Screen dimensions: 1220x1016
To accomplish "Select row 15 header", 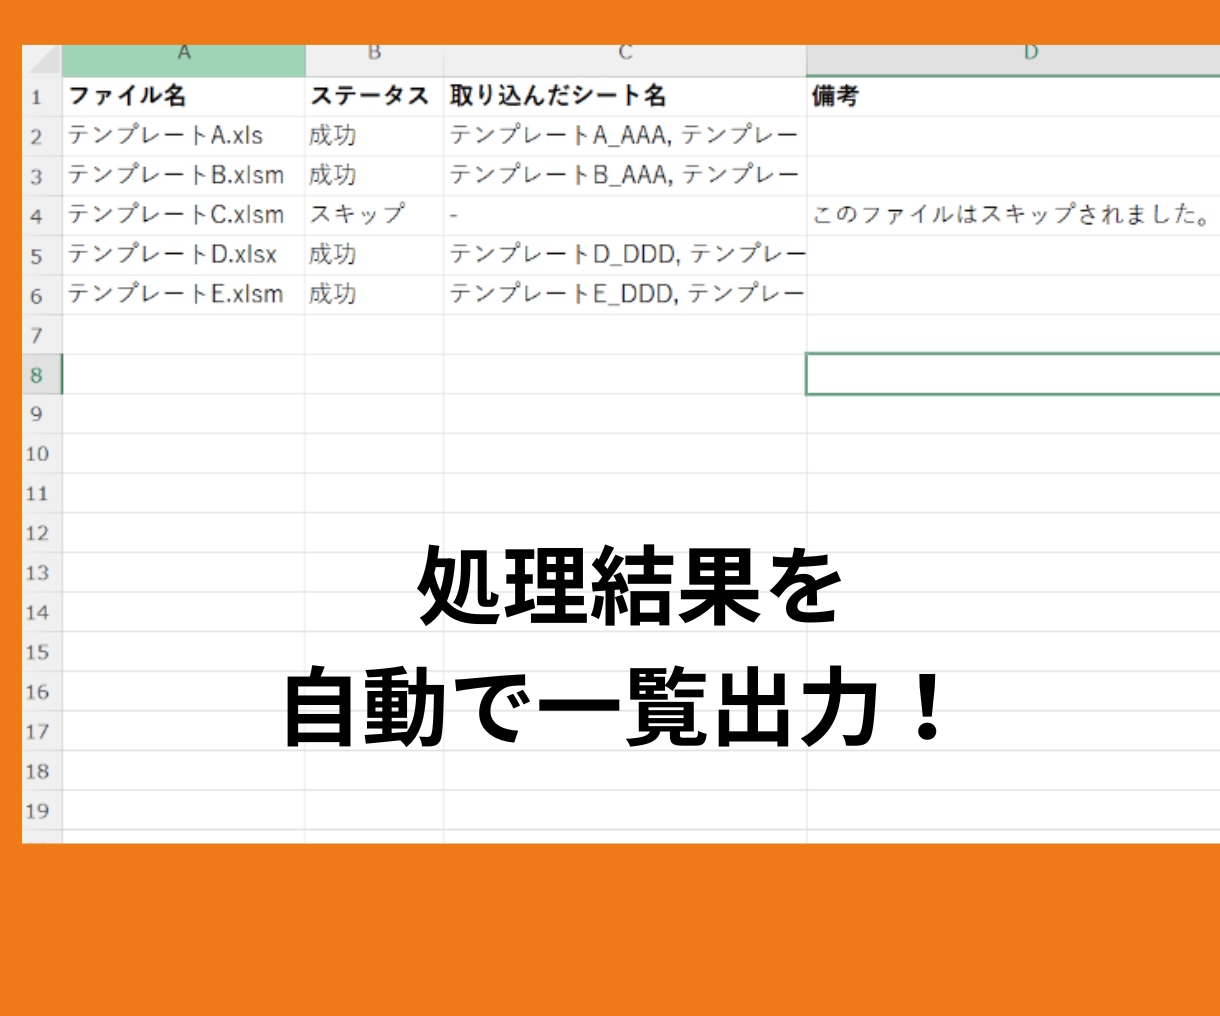I will (42, 652).
